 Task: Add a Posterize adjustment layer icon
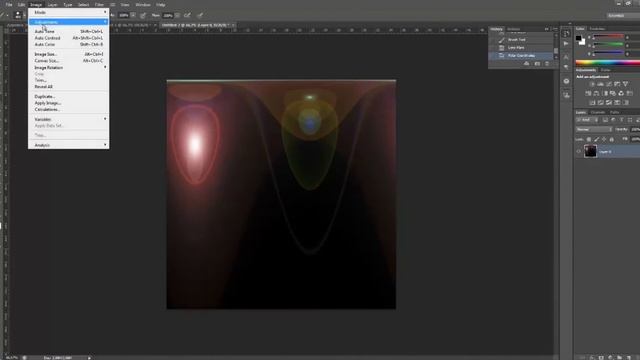click(x=600, y=102)
